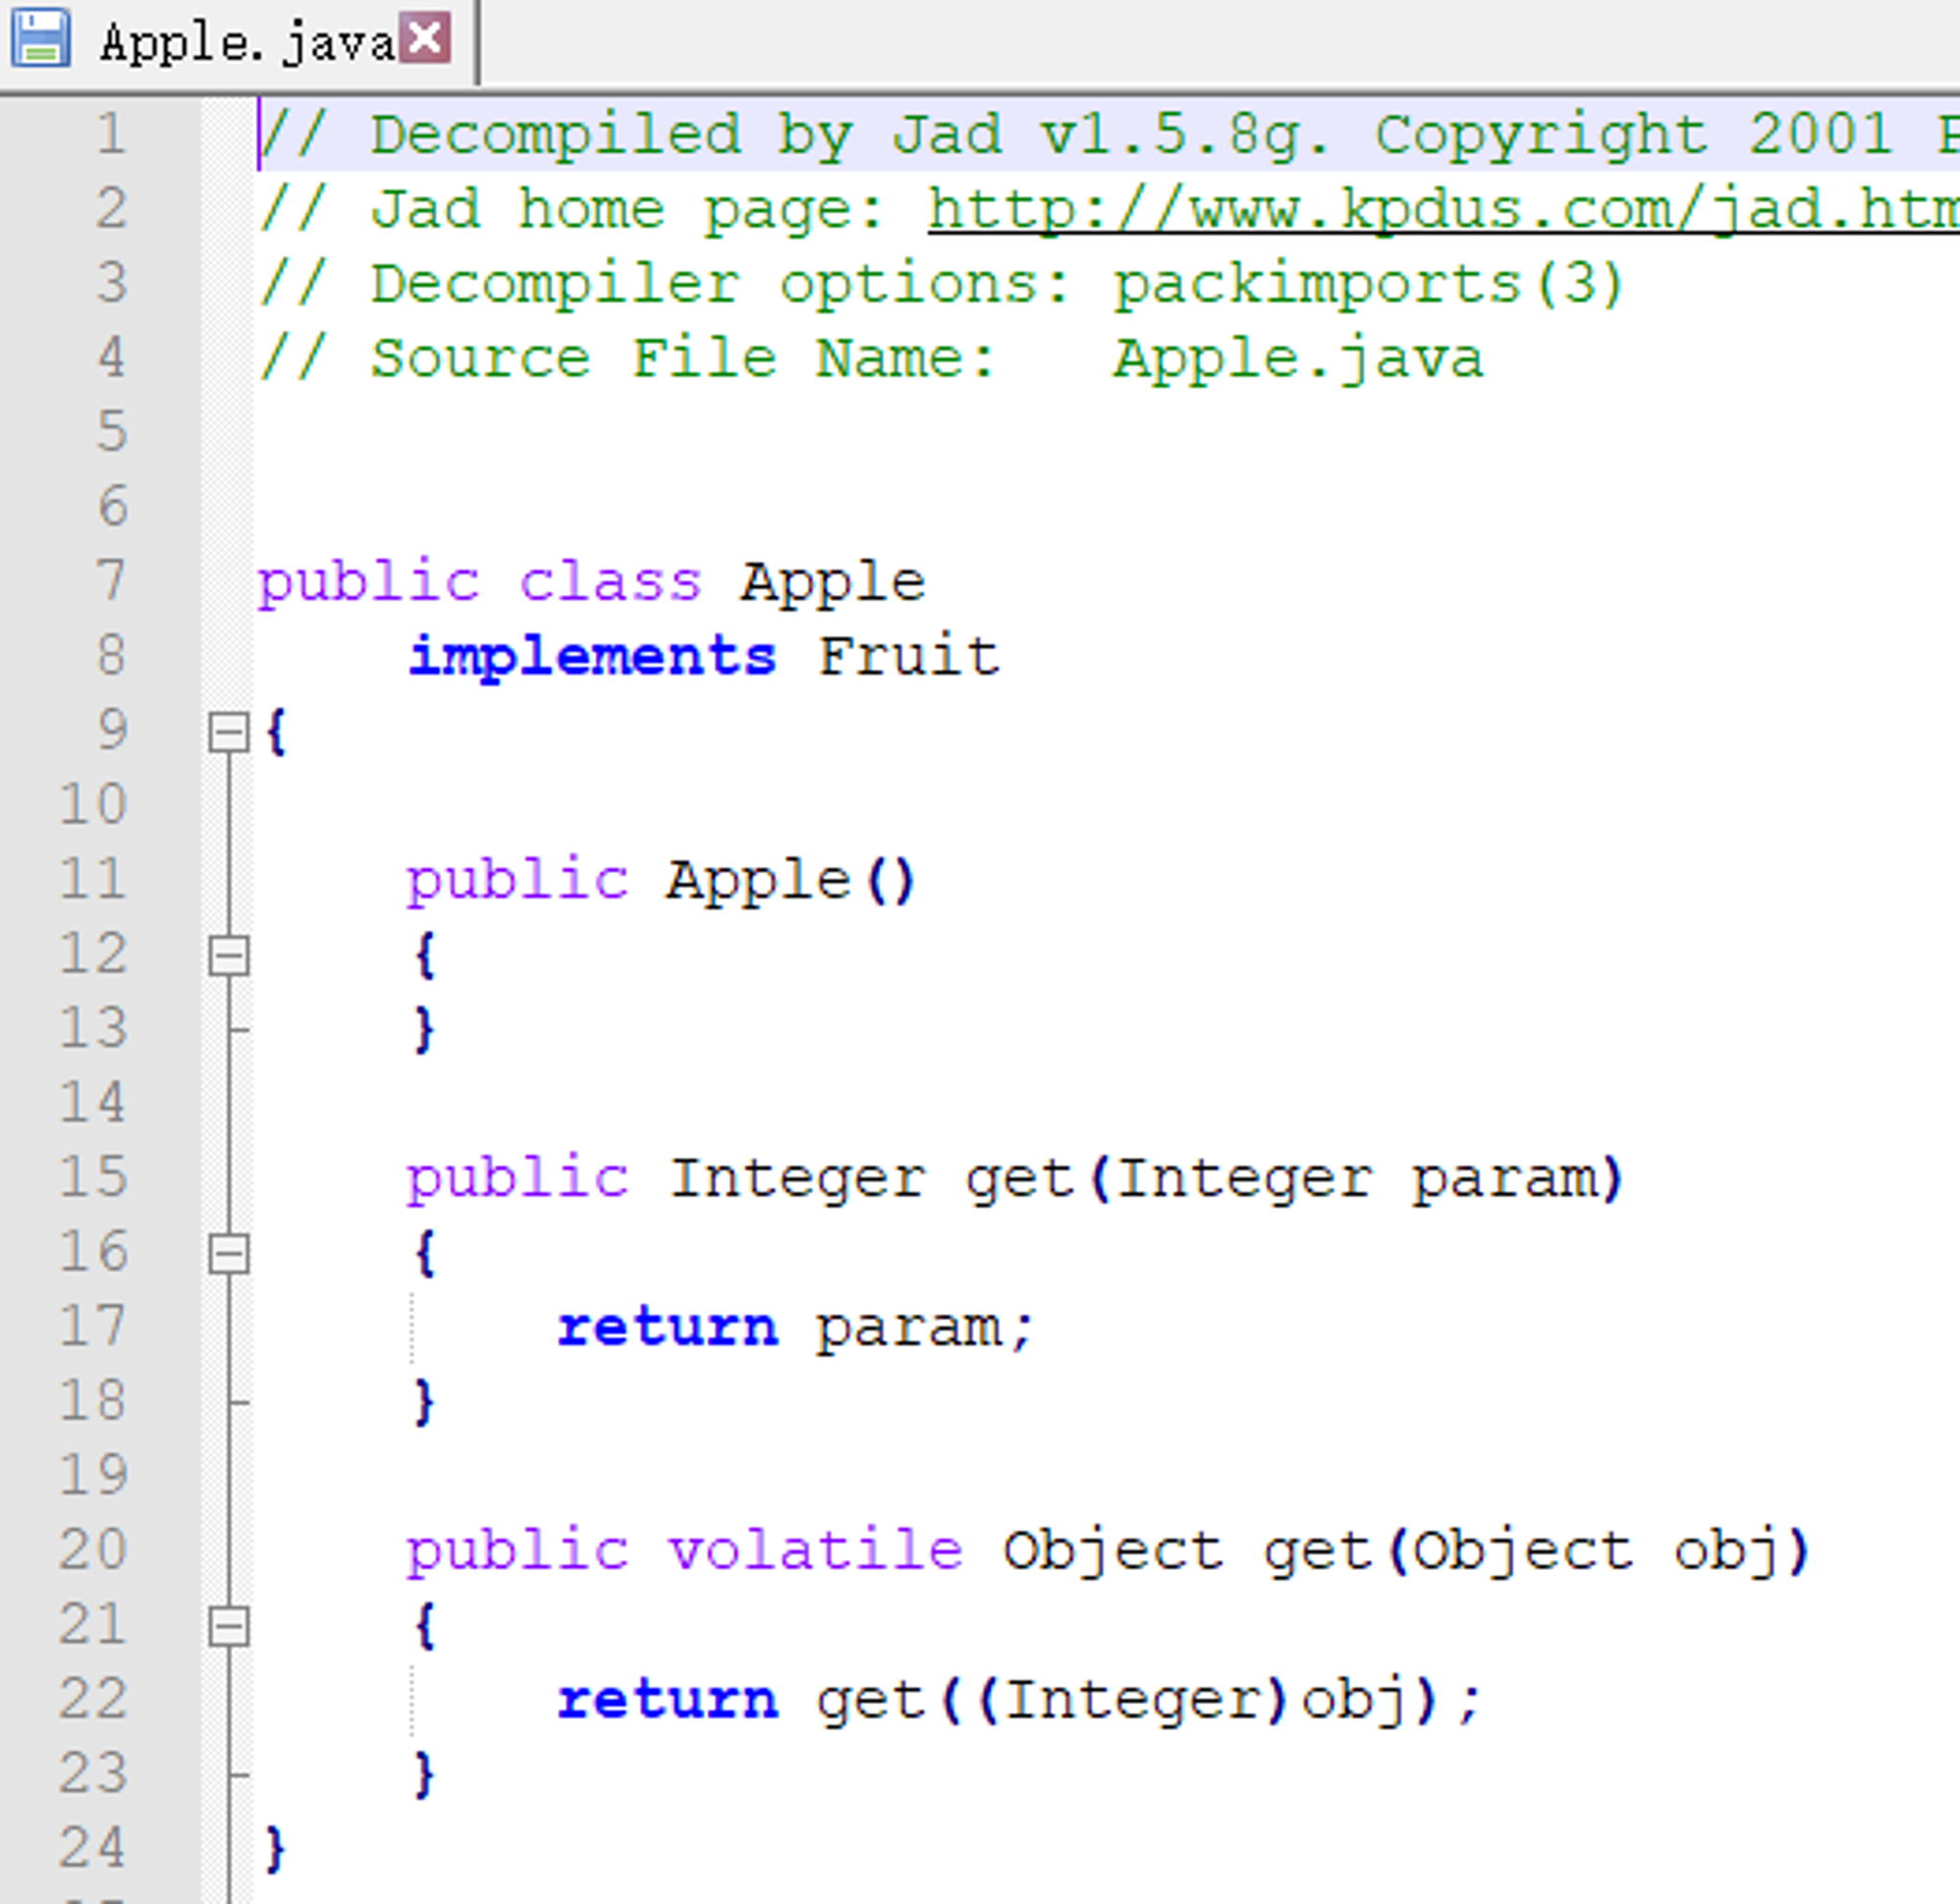This screenshot has height=1904, width=1960.
Task: Click 'return param;' statement text
Action: click(796, 1329)
